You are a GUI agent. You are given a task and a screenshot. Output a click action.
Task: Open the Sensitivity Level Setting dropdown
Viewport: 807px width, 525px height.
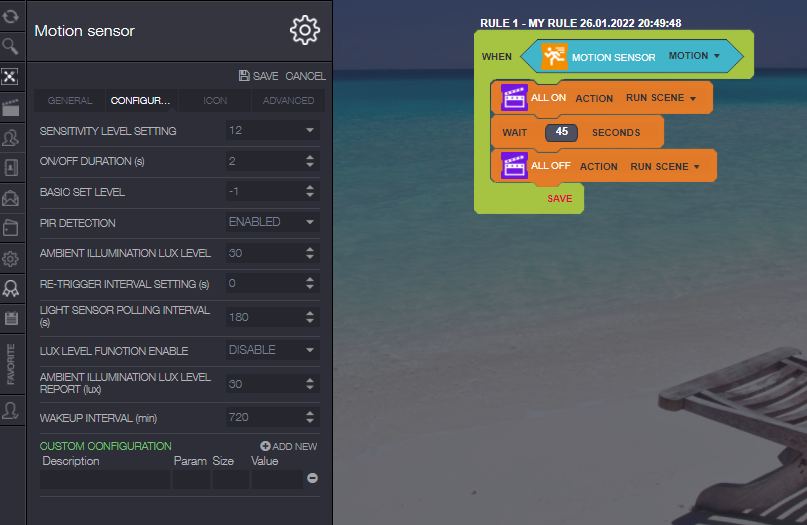click(x=272, y=131)
